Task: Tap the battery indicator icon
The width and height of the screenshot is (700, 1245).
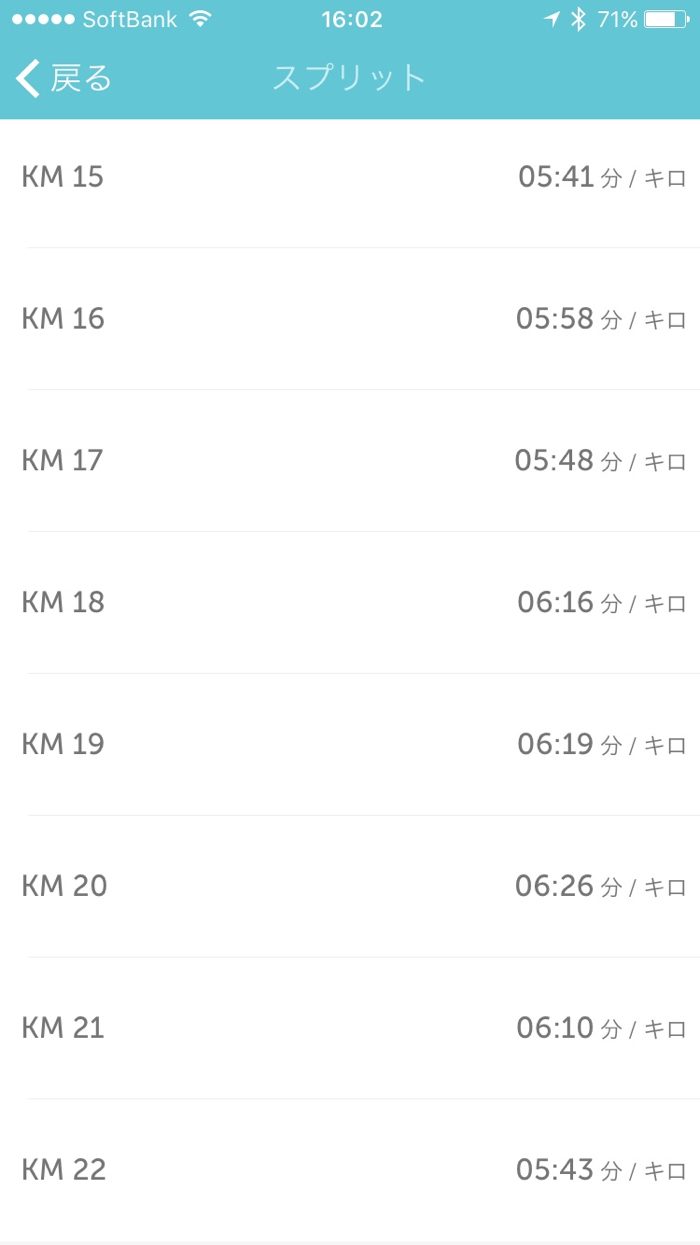Action: [666, 19]
